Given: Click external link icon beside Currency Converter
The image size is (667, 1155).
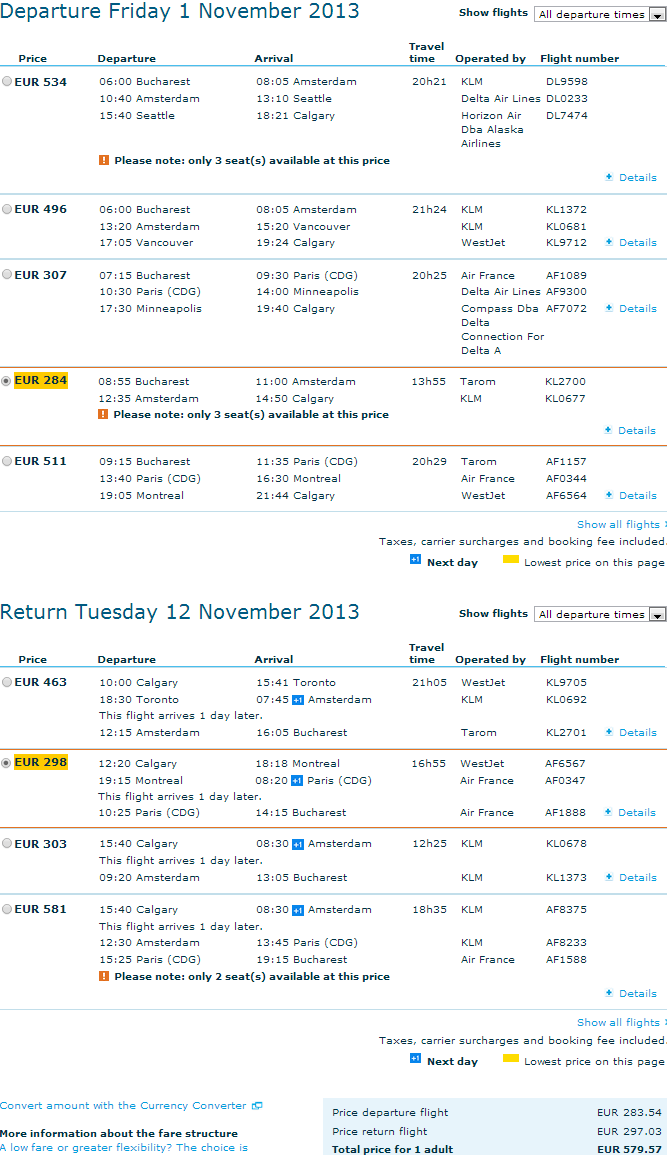Looking at the screenshot, I should 257,1106.
